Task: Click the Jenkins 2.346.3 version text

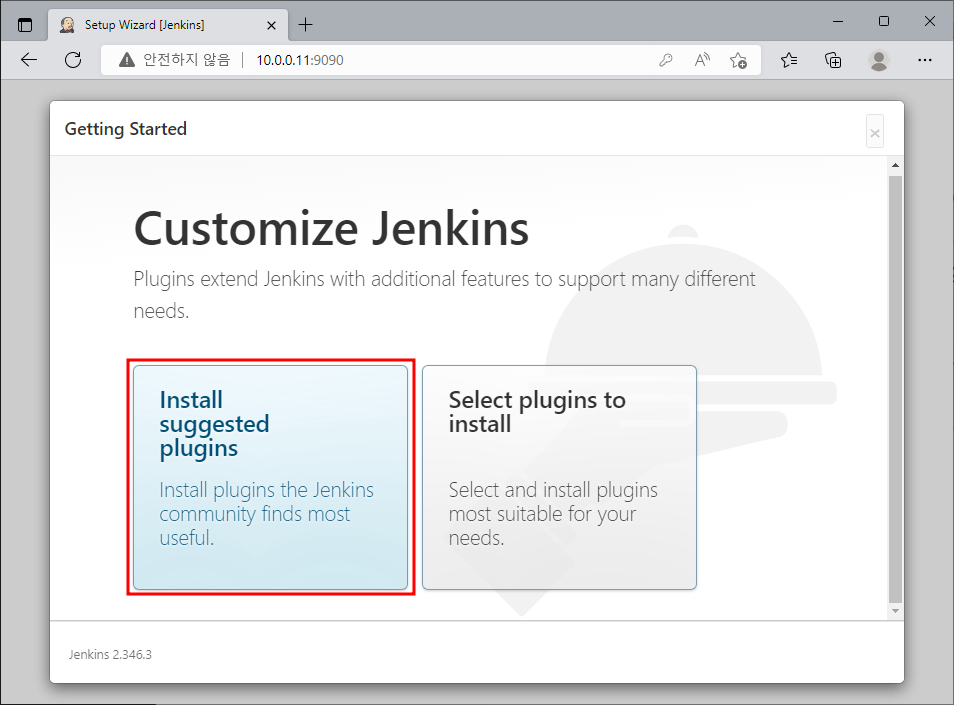Action: (110, 655)
